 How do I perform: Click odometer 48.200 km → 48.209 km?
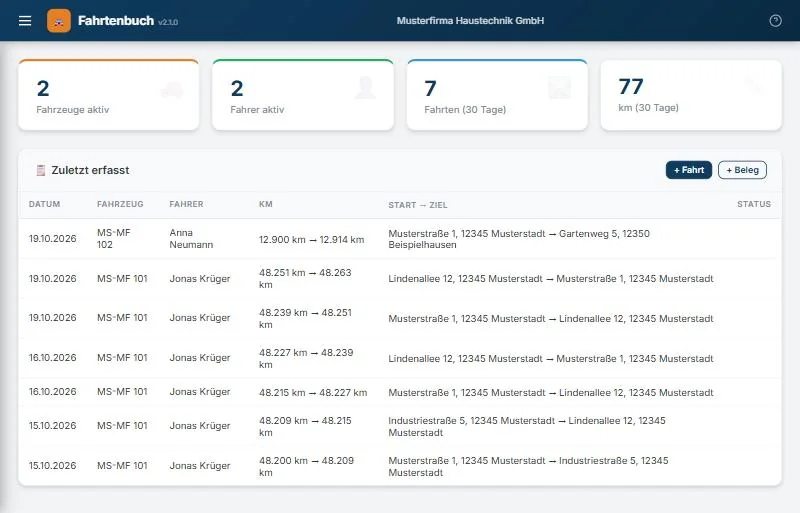[306, 467]
